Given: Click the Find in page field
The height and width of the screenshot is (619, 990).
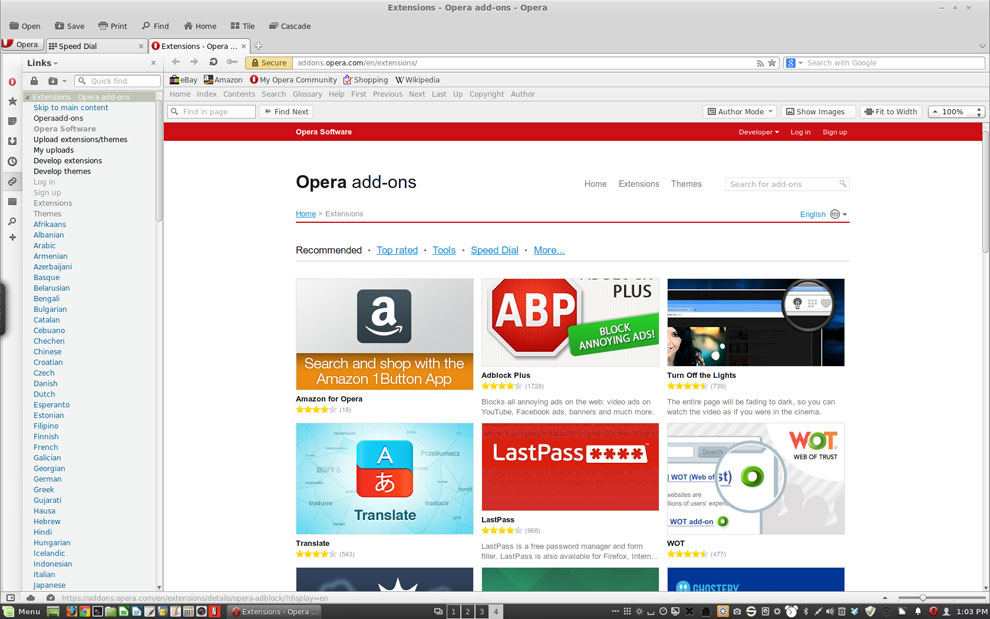Looking at the screenshot, I should pos(212,112).
